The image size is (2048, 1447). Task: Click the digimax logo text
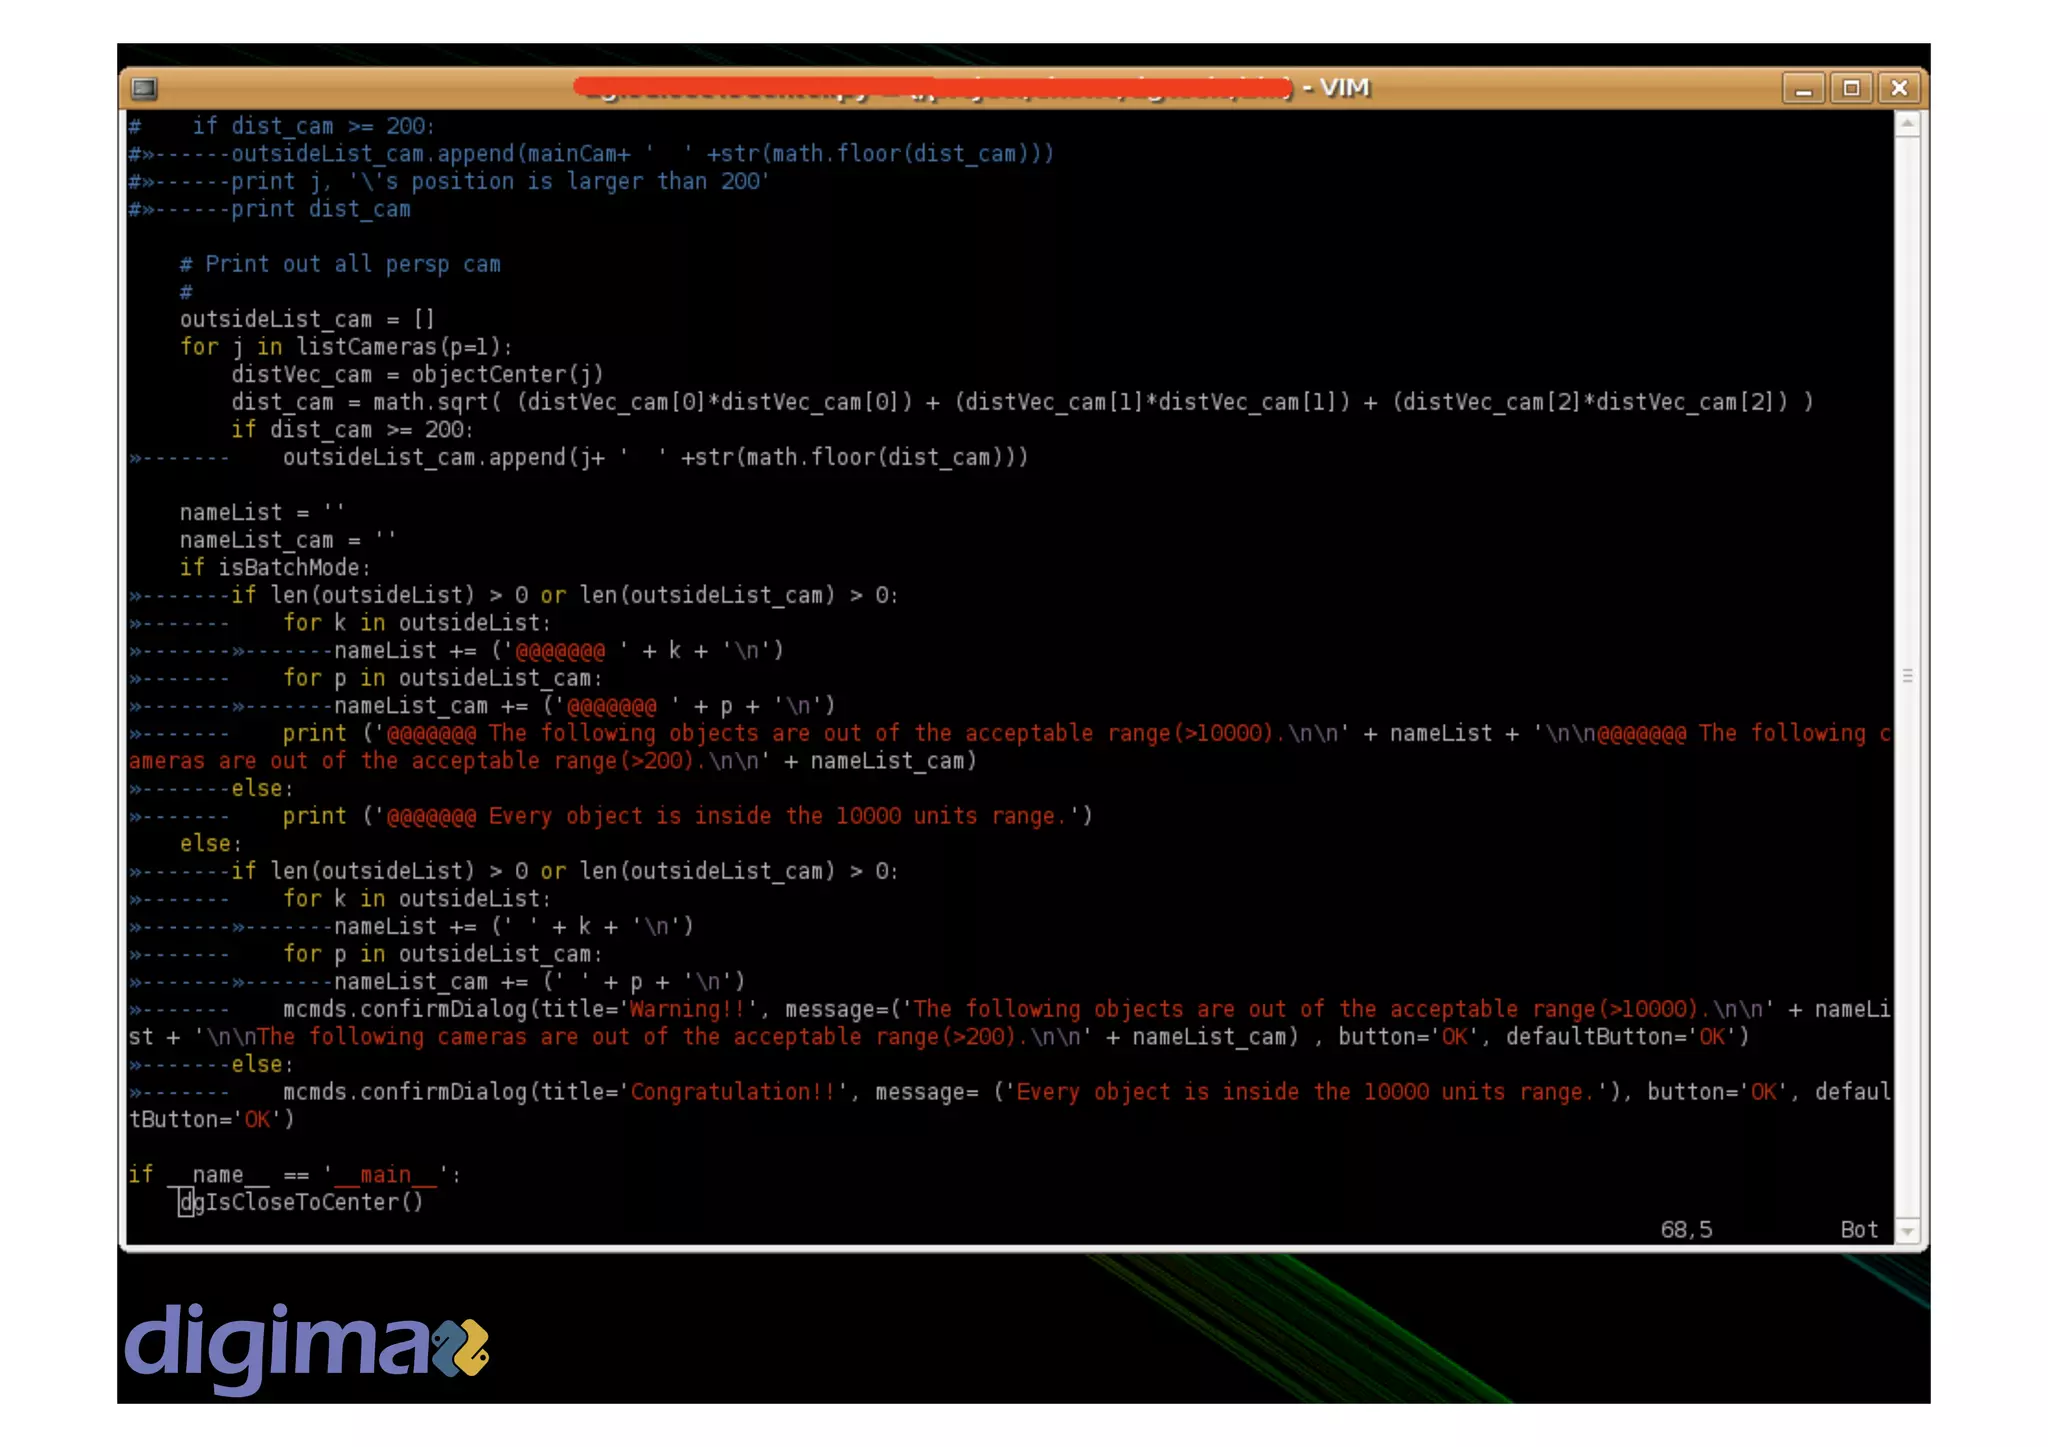[x=275, y=1345]
